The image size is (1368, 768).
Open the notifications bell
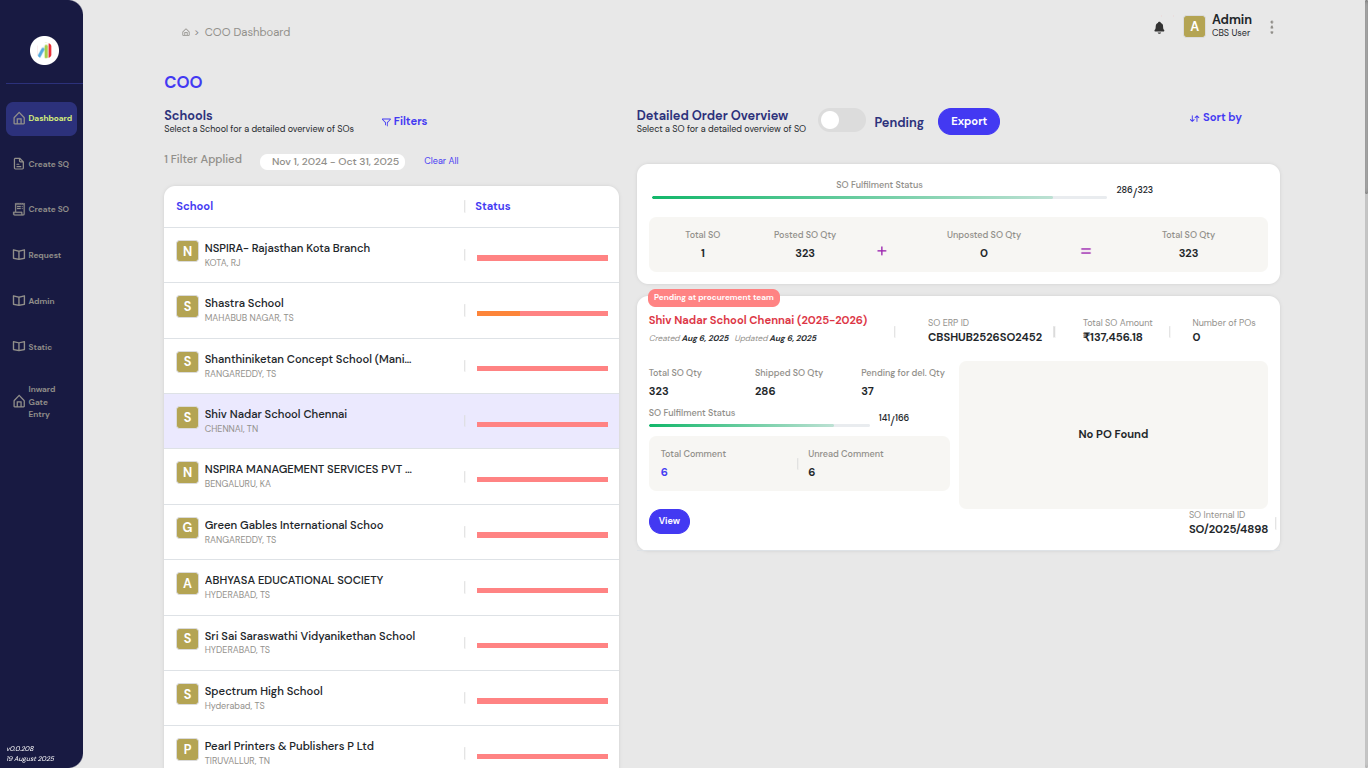click(x=1159, y=28)
